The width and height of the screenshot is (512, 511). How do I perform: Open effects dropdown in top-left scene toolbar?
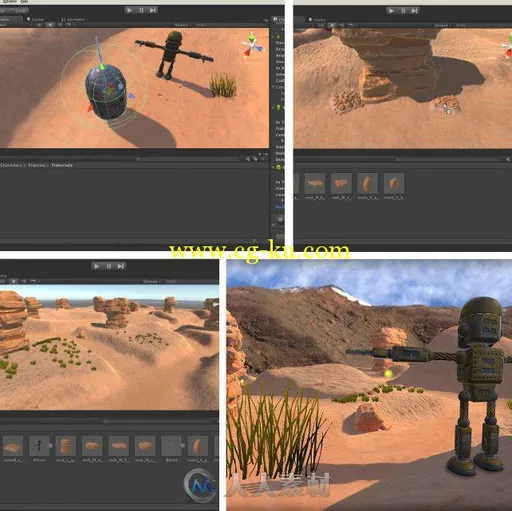coord(69,25)
